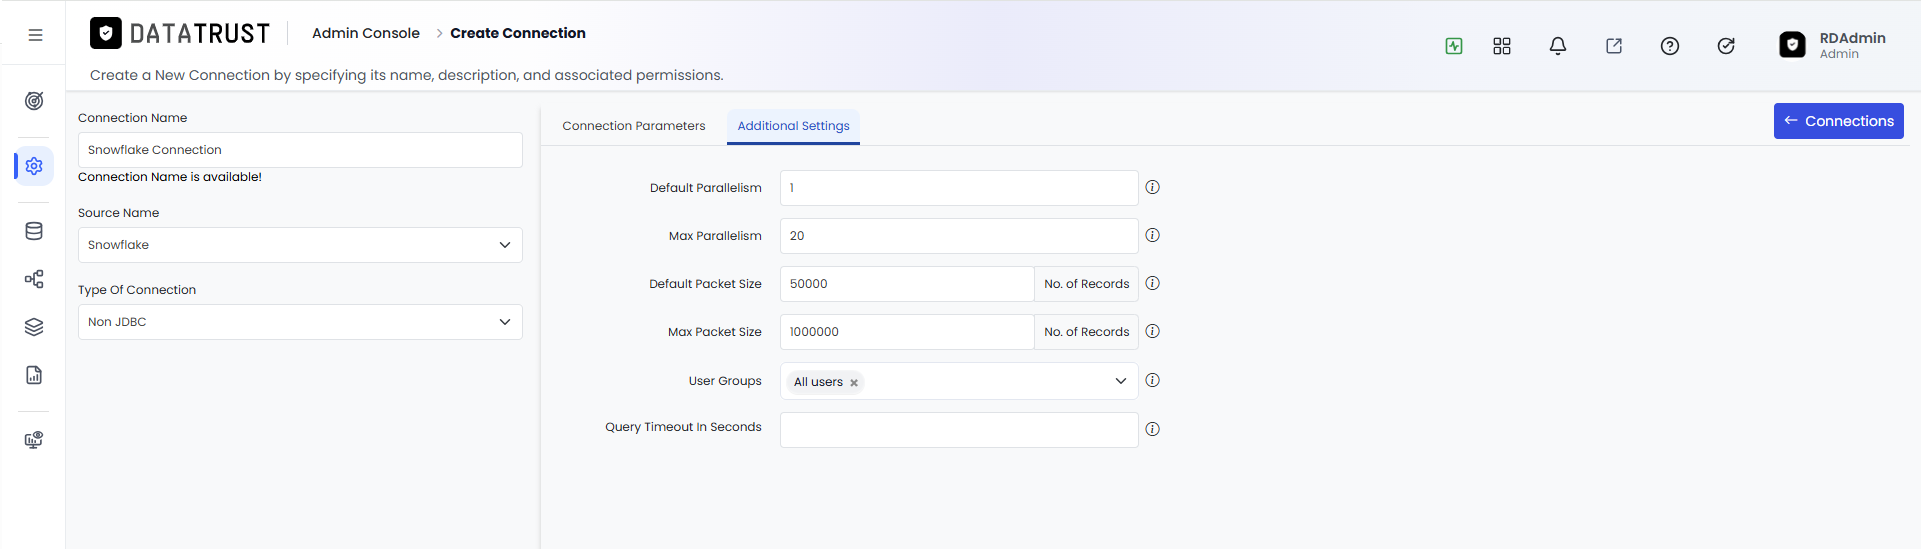Open the apps grid icon

pyautogui.click(x=1502, y=46)
